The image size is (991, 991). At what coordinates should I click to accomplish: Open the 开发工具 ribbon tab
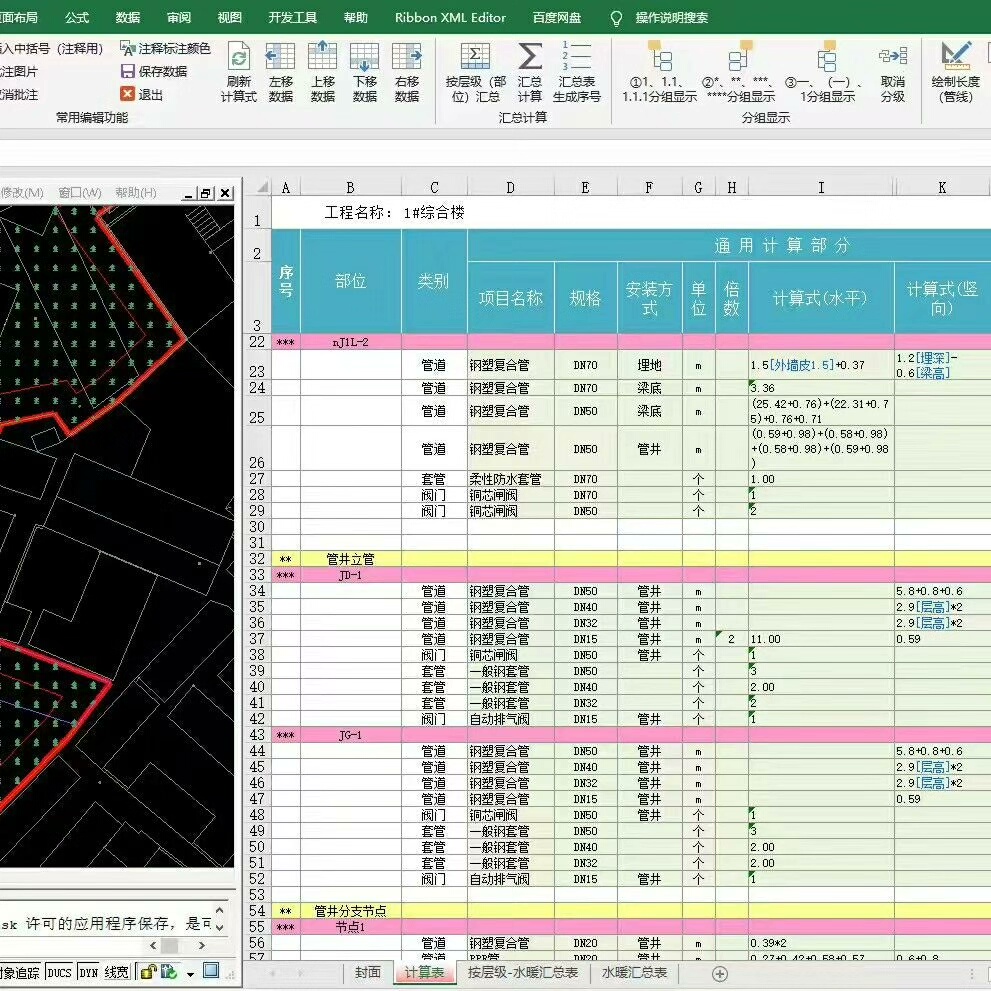click(x=293, y=17)
